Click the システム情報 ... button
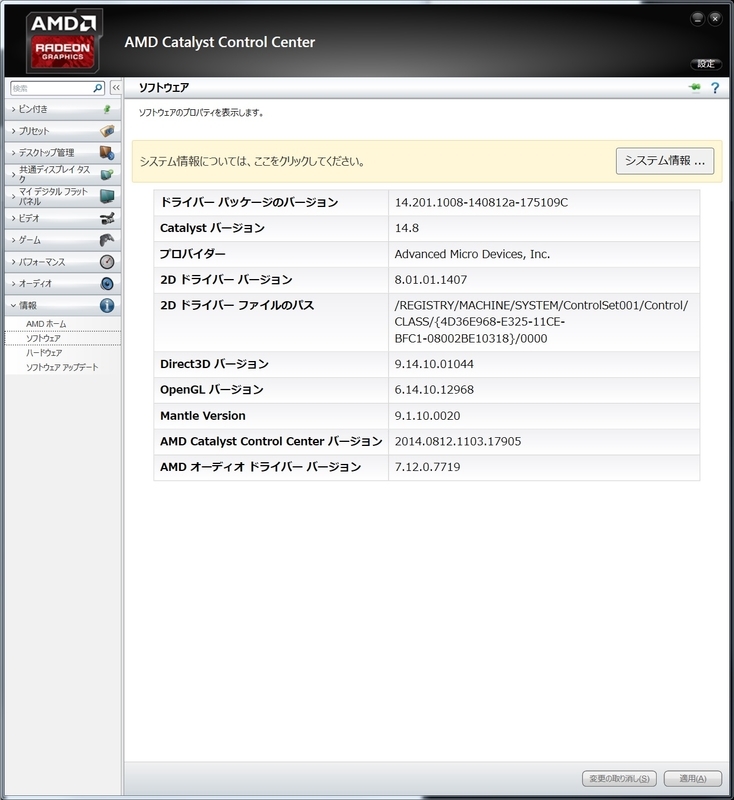Screen dimensions: 734x800 coord(665,161)
